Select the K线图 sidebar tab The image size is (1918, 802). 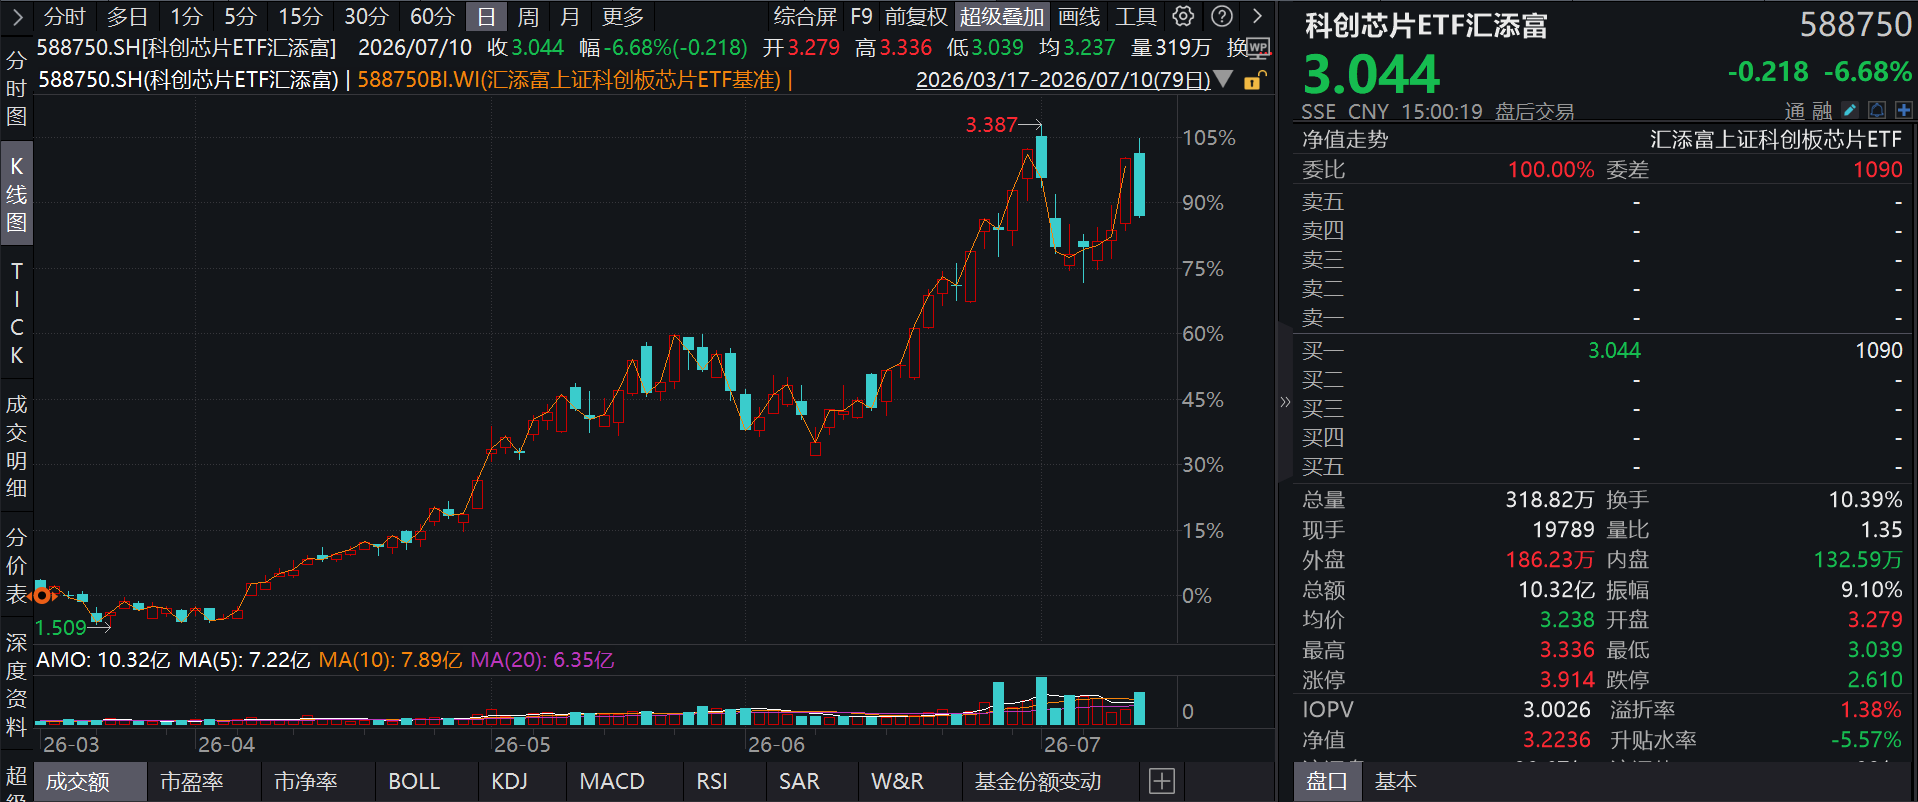click(17, 194)
